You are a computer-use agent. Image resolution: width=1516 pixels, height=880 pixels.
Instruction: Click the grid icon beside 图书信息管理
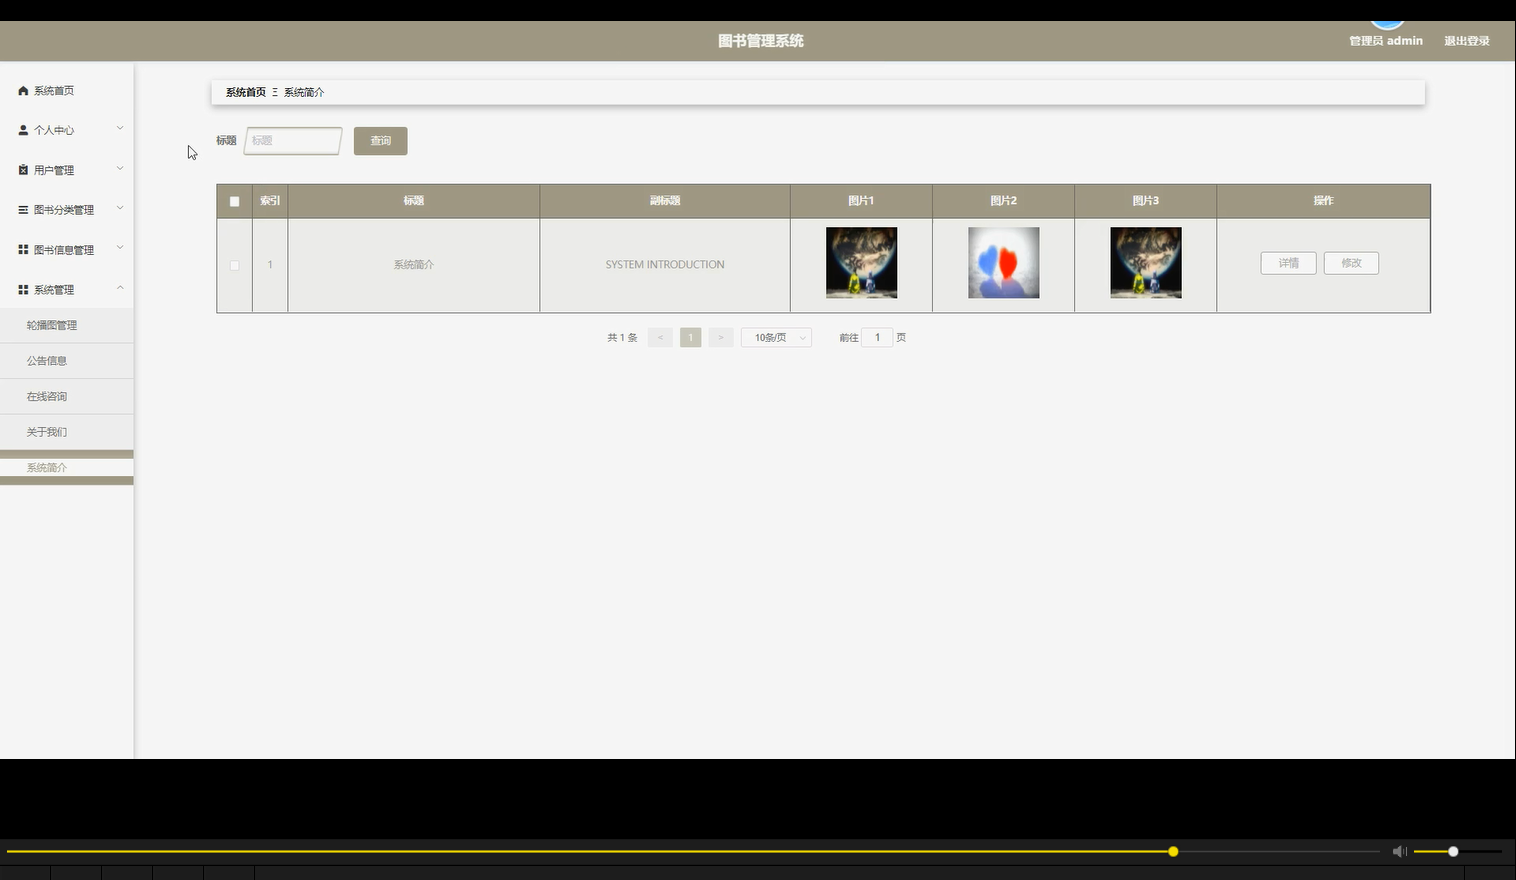pos(23,249)
